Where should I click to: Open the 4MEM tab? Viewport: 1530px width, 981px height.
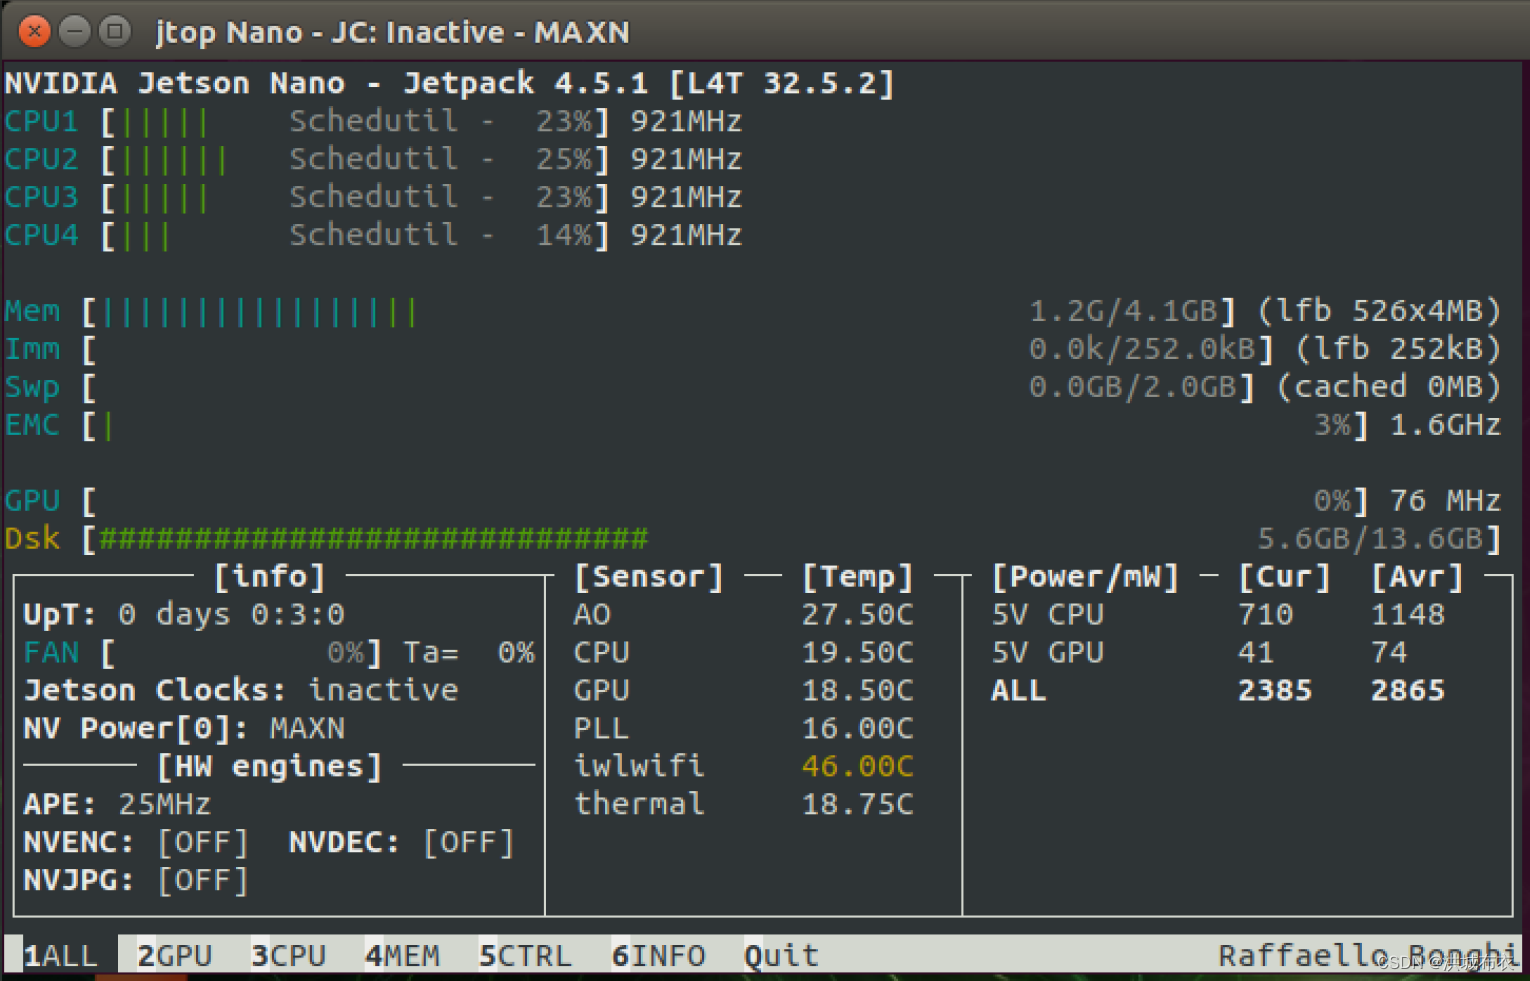(402, 955)
